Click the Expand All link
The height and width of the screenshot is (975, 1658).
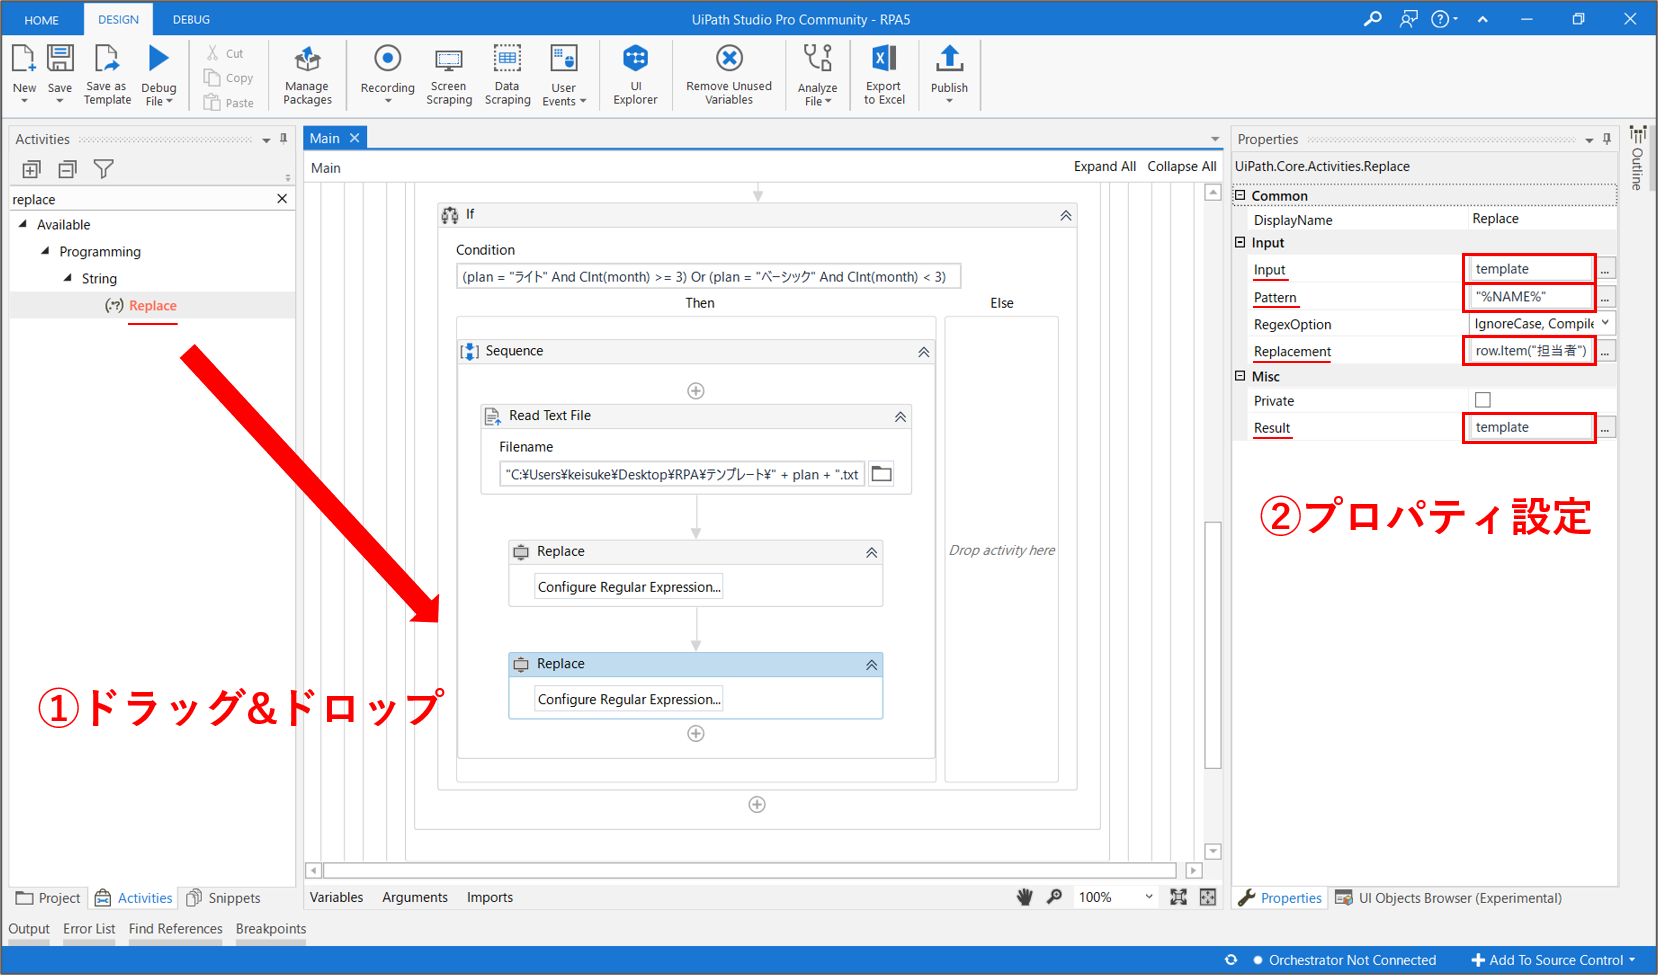click(x=1104, y=166)
